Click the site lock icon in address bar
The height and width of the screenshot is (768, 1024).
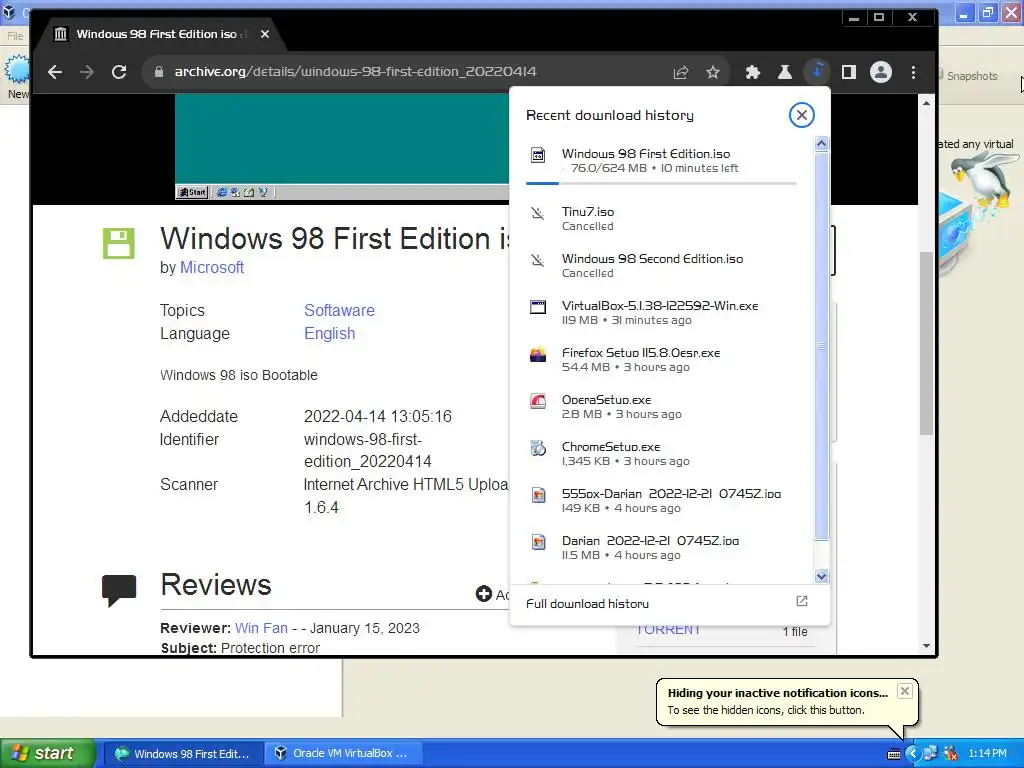pyautogui.click(x=159, y=72)
